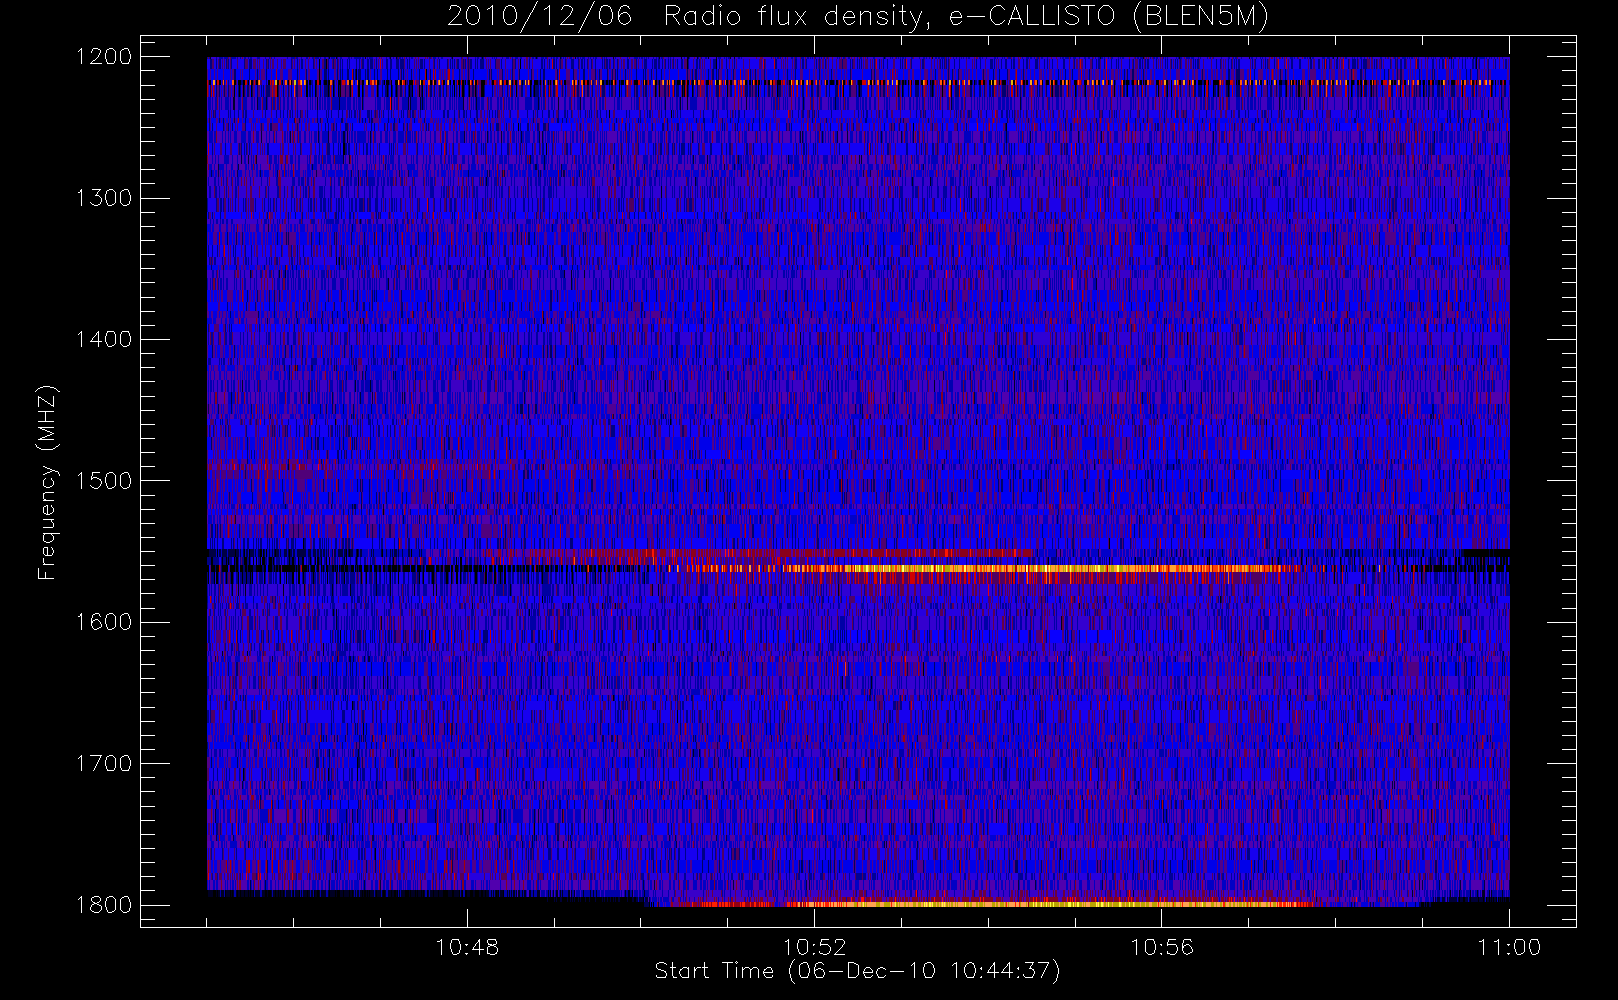This screenshot has height=1000, width=1618.
Task: Click the 10:56 time tick label
Action: (1162, 947)
